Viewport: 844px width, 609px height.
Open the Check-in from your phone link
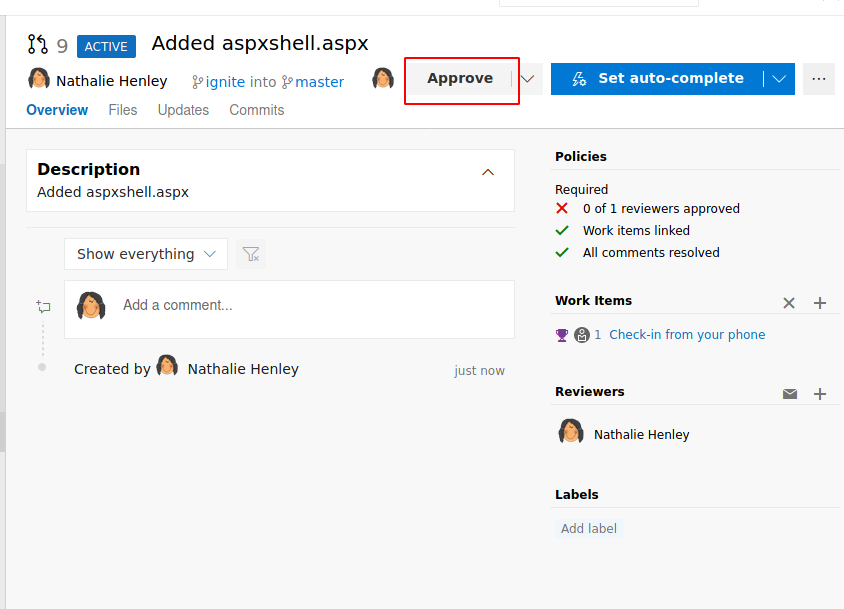tap(687, 335)
